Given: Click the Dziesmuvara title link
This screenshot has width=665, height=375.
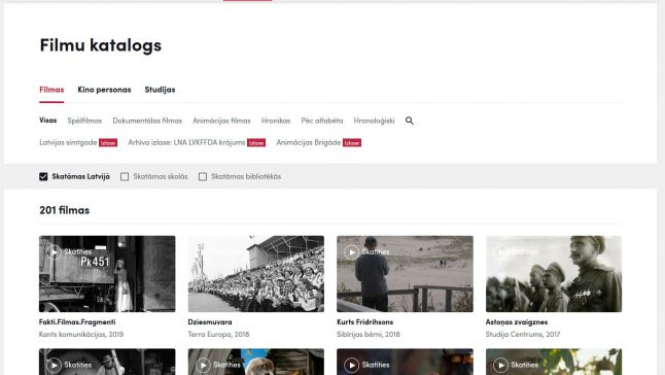Looking at the screenshot, I should click(210, 322).
